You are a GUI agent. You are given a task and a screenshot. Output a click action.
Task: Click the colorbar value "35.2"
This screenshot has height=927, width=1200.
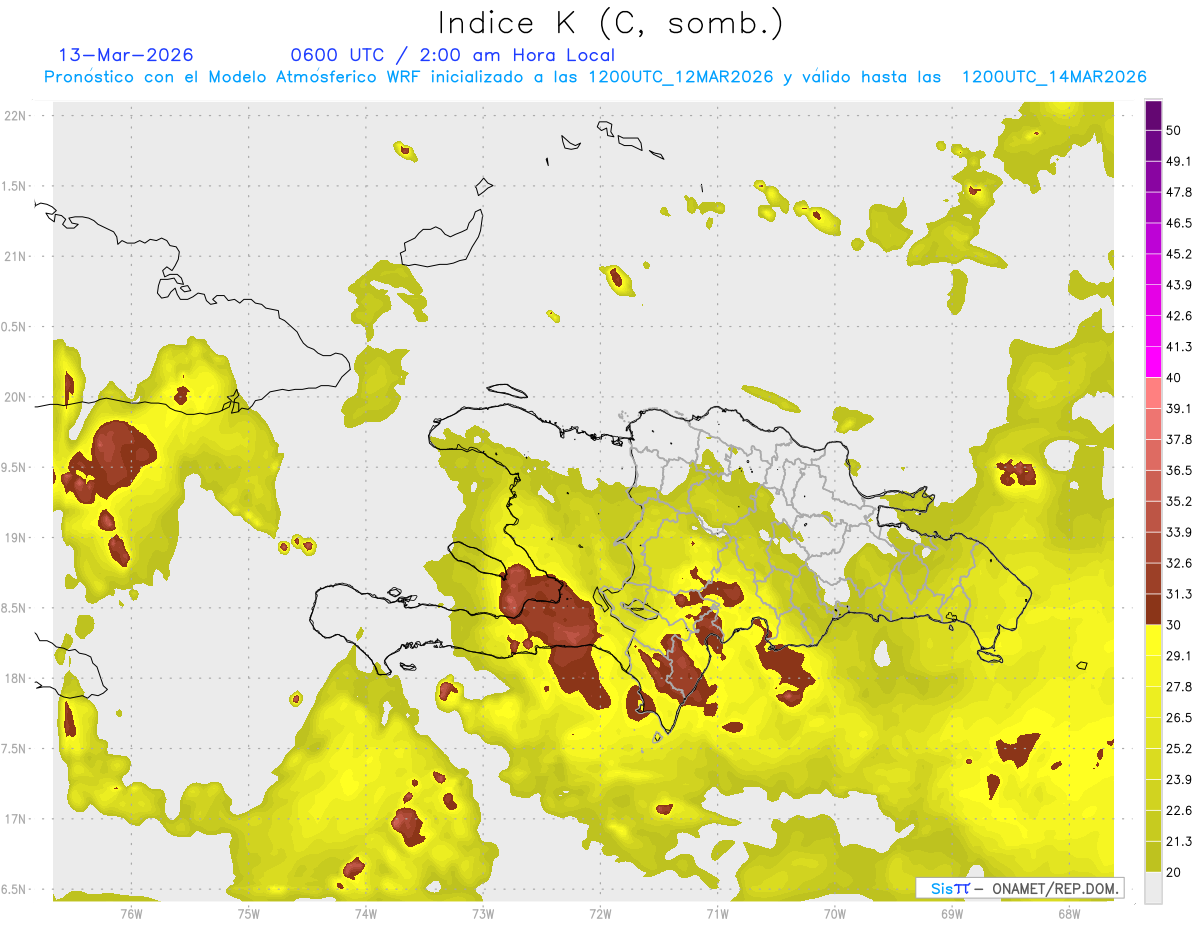pos(1179,501)
